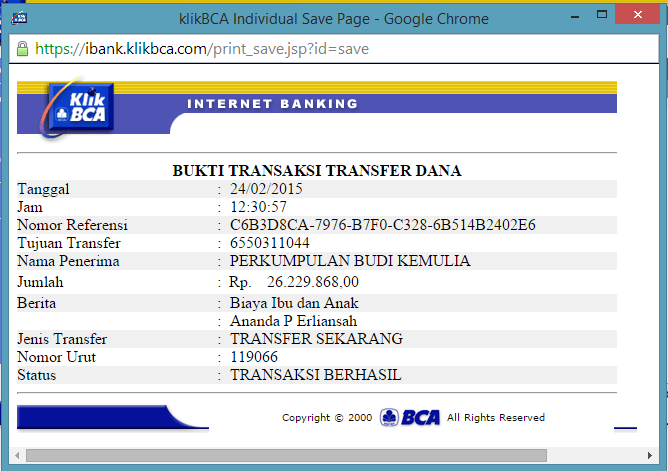This screenshot has width=668, height=471.
Task: Click the Tujuan Transfer account number 6550311044
Action: (x=269, y=243)
